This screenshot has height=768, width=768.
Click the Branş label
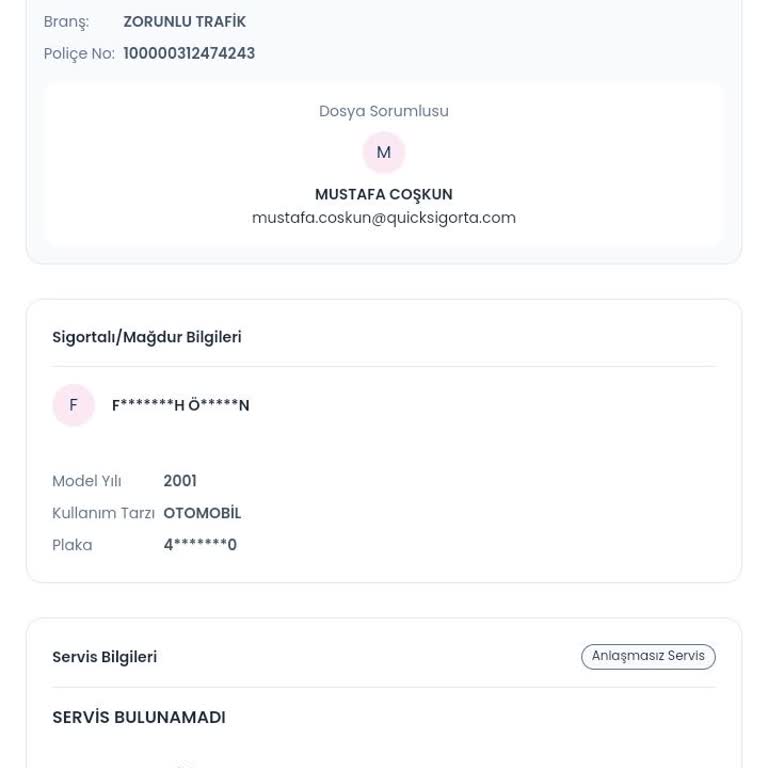pos(66,22)
